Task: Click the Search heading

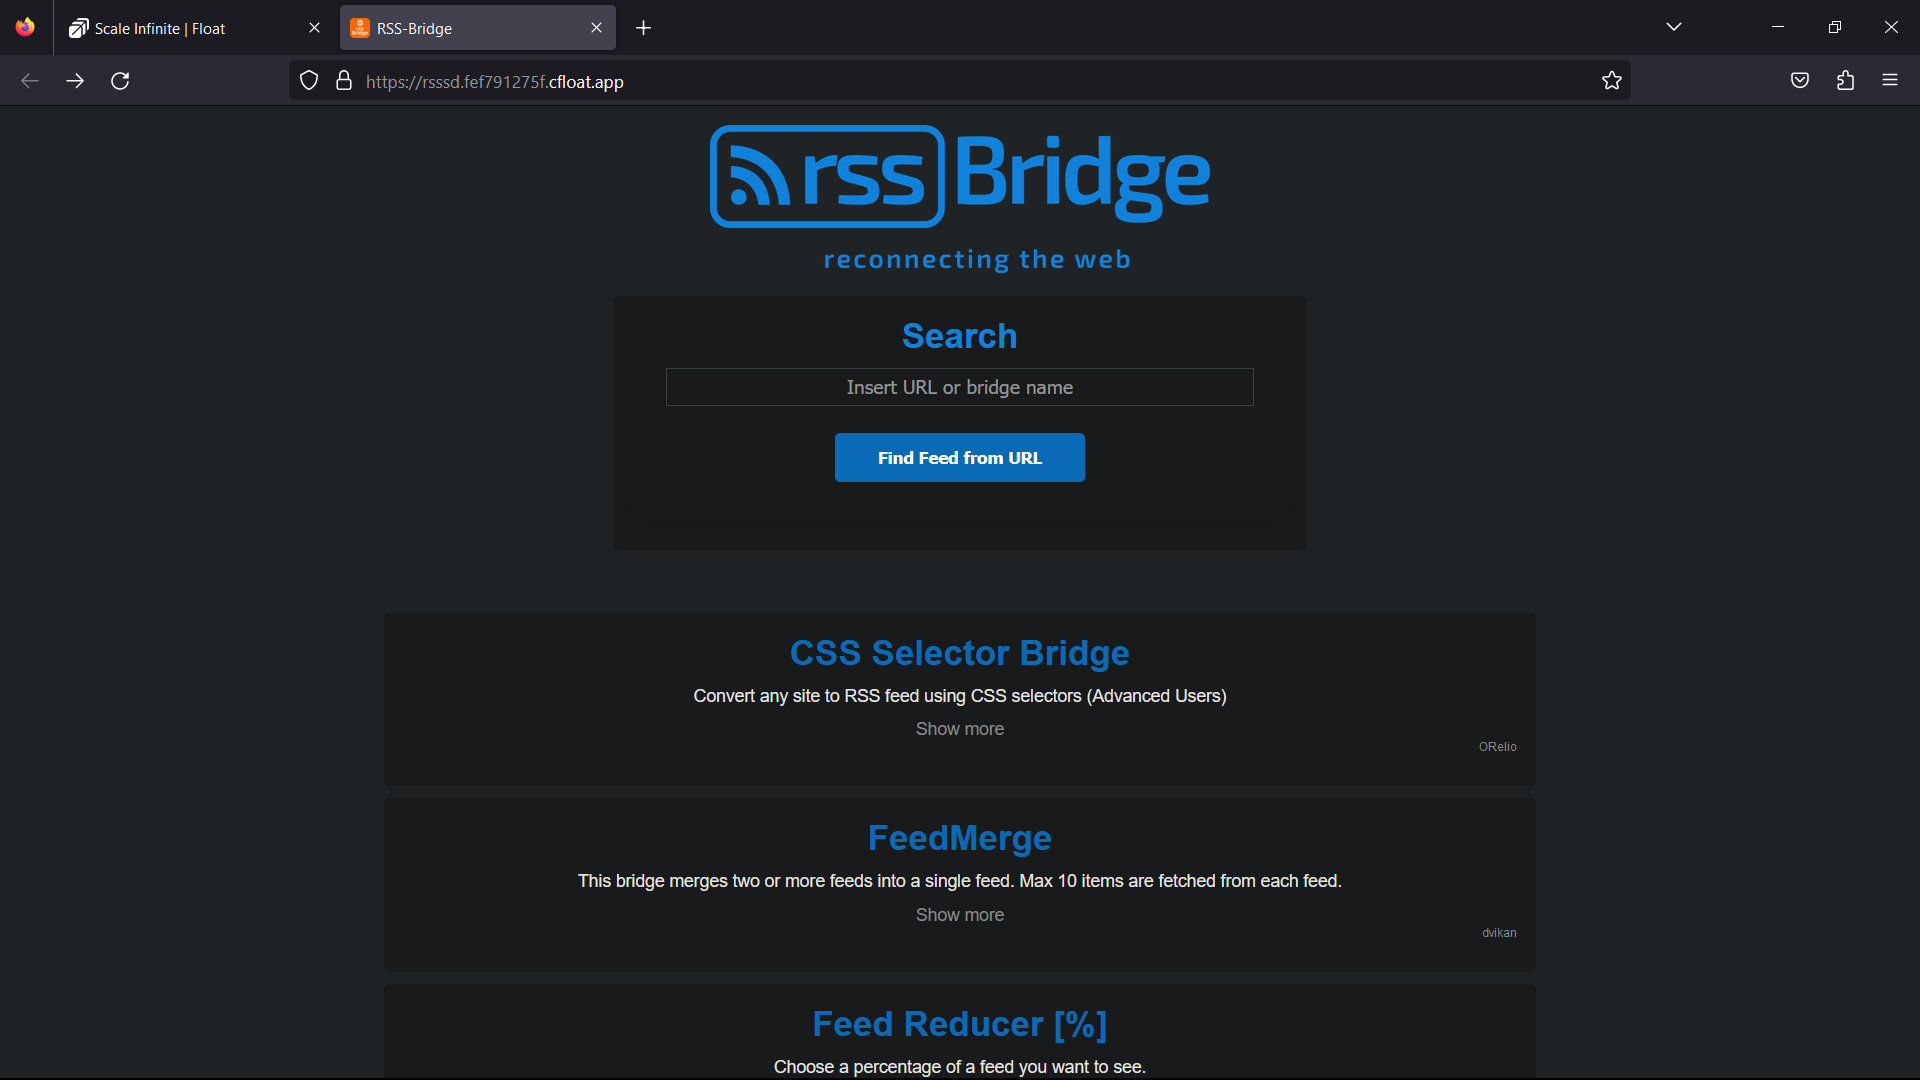Action: [960, 336]
